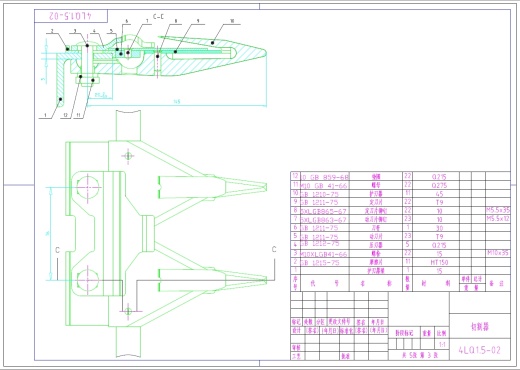520x370 pixels.
Task: Click the M10XLGB41-66 code in row 3
Action: pyautogui.click(x=324, y=254)
